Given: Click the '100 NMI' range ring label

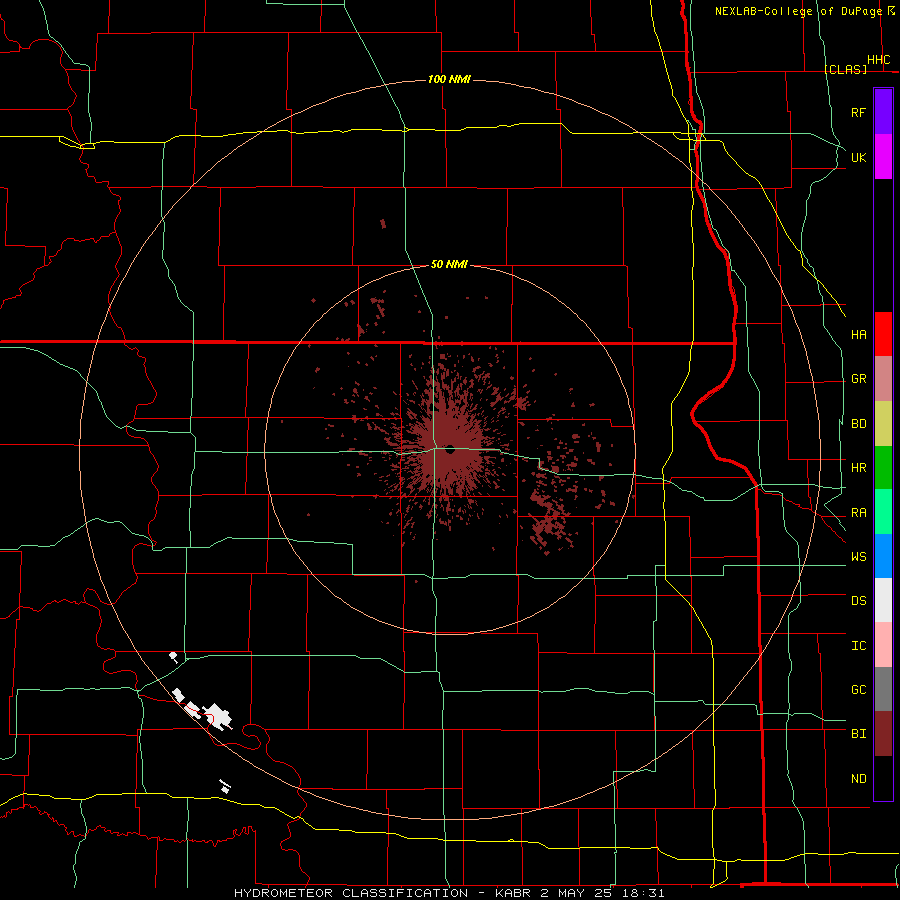Looking at the screenshot, I should (x=449, y=79).
